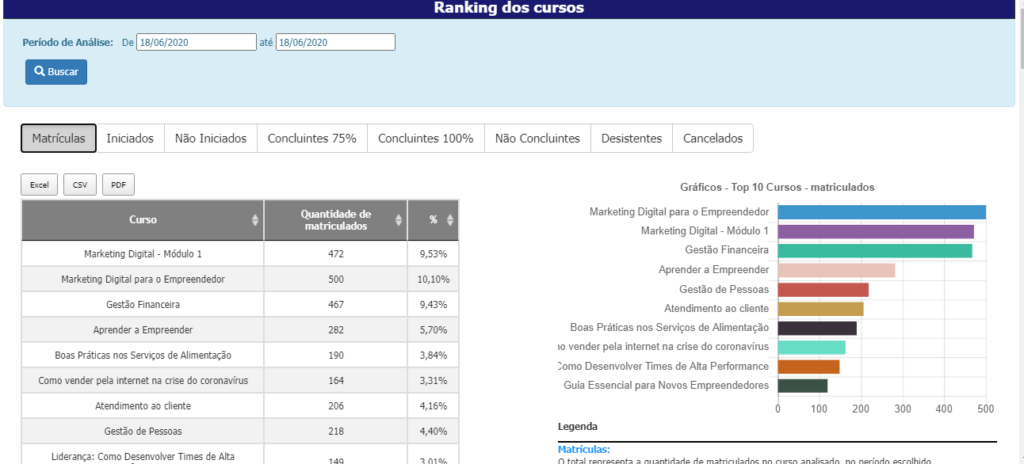Click the Buscar search button
The width and height of the screenshot is (1024, 464).
coord(56,72)
